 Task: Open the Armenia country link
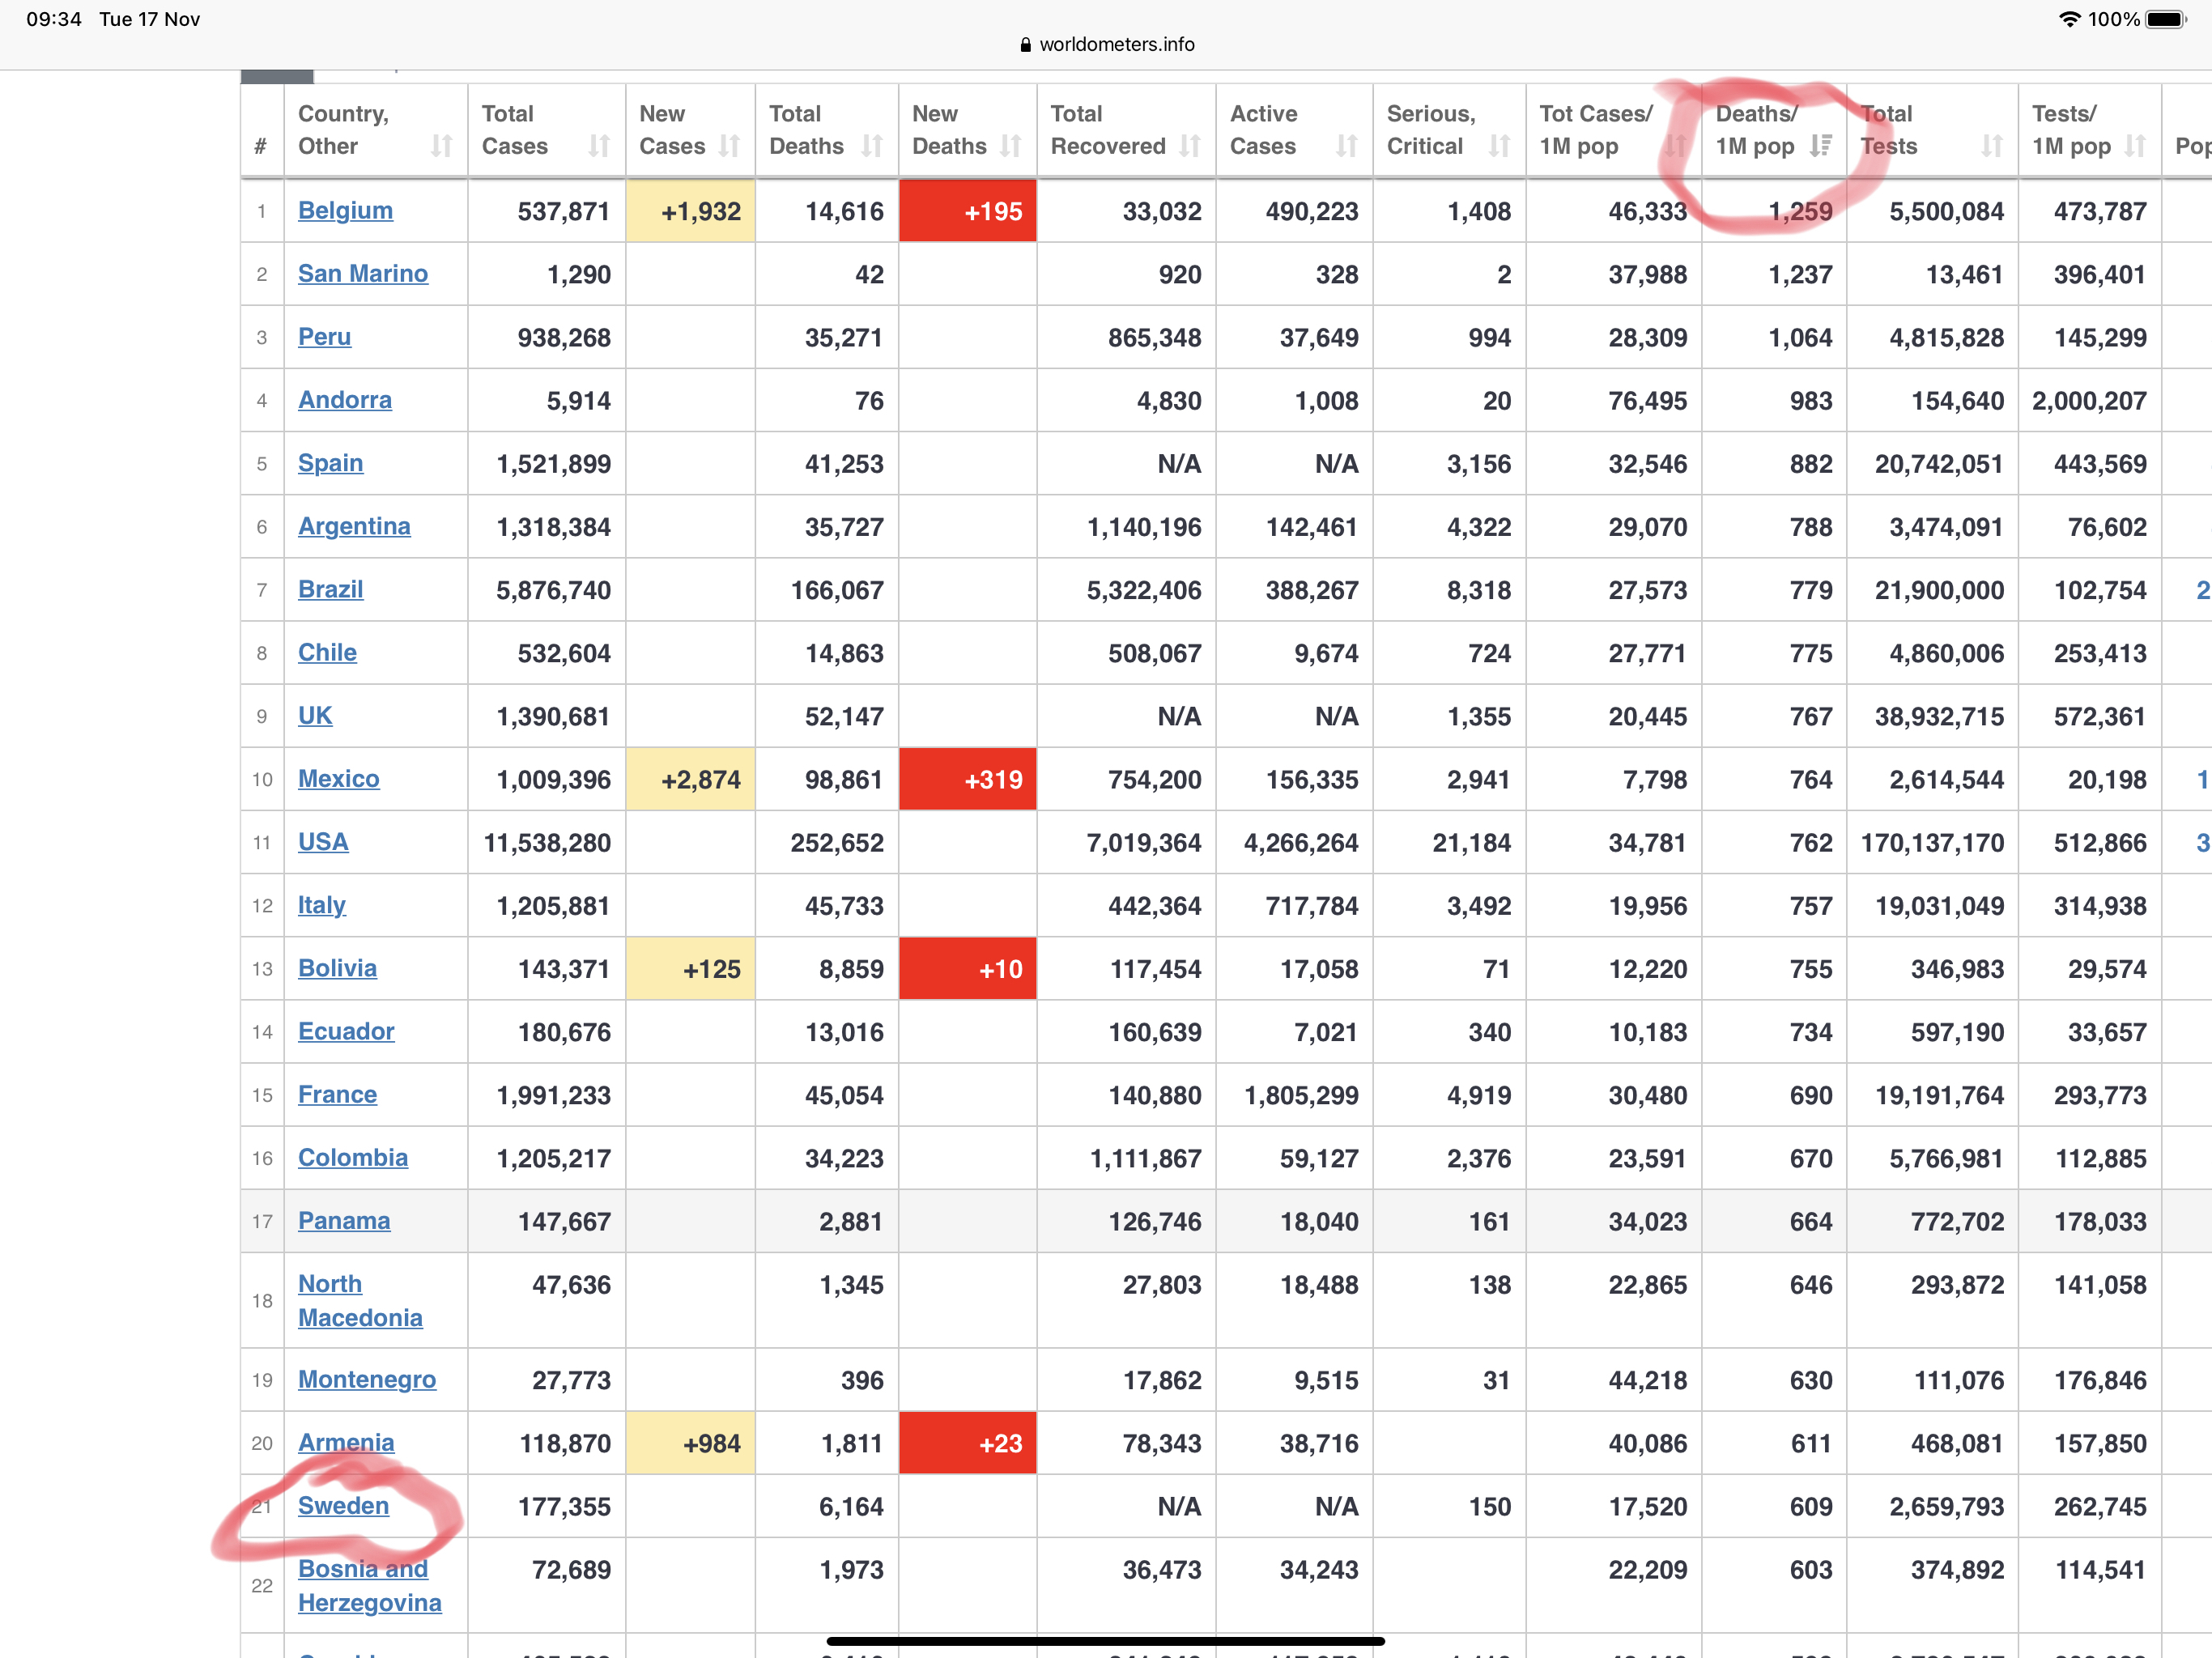click(x=346, y=1442)
